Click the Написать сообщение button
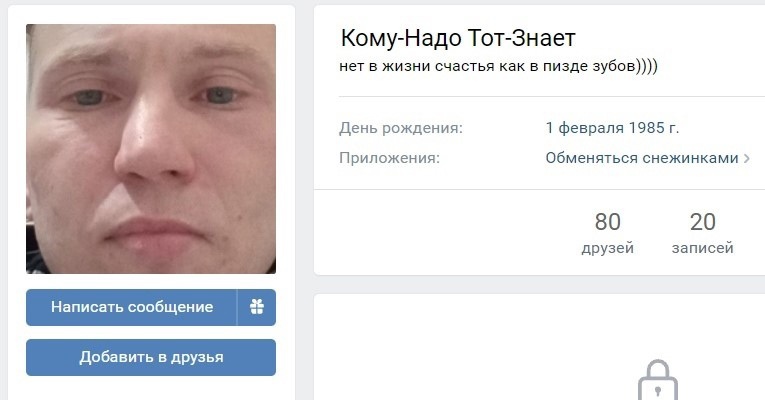This screenshot has height=400, width=765. coord(132,307)
